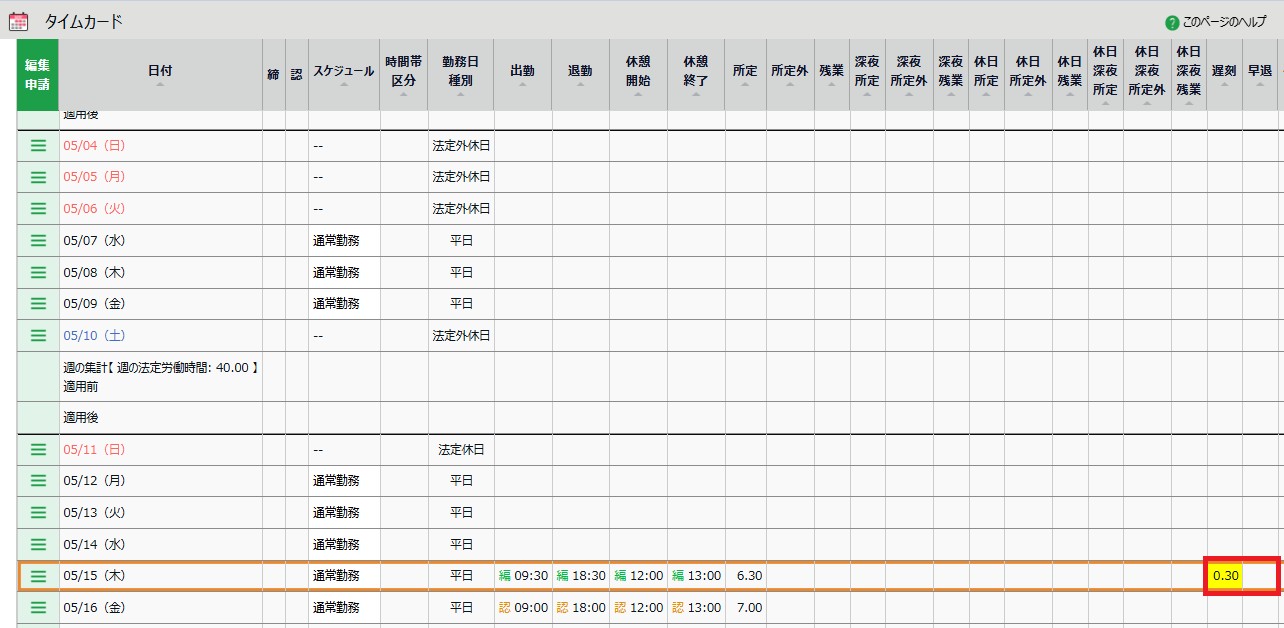The width and height of the screenshot is (1284, 628).
Task: Open edit menu for 05/15 (木) row
Action: (38, 576)
